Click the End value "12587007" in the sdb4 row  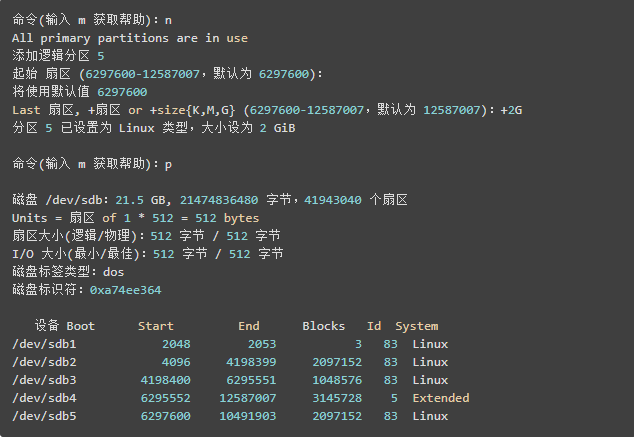[247, 398]
